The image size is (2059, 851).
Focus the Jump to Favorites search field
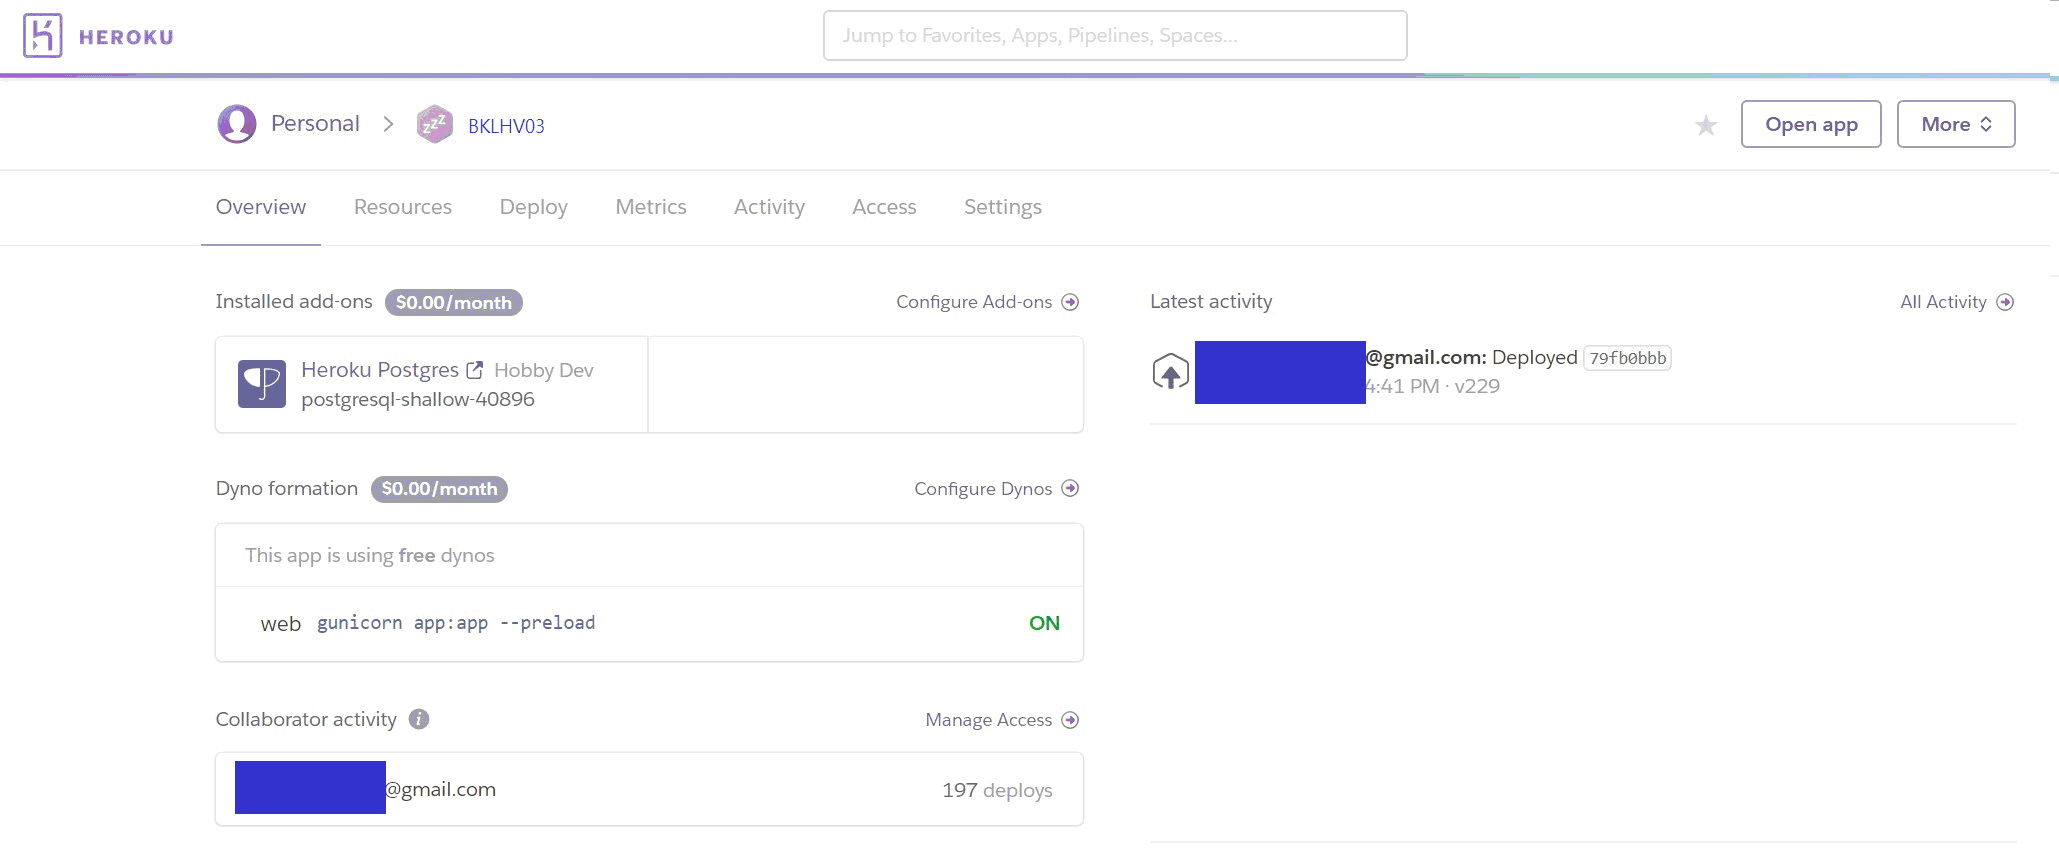(x=1115, y=36)
